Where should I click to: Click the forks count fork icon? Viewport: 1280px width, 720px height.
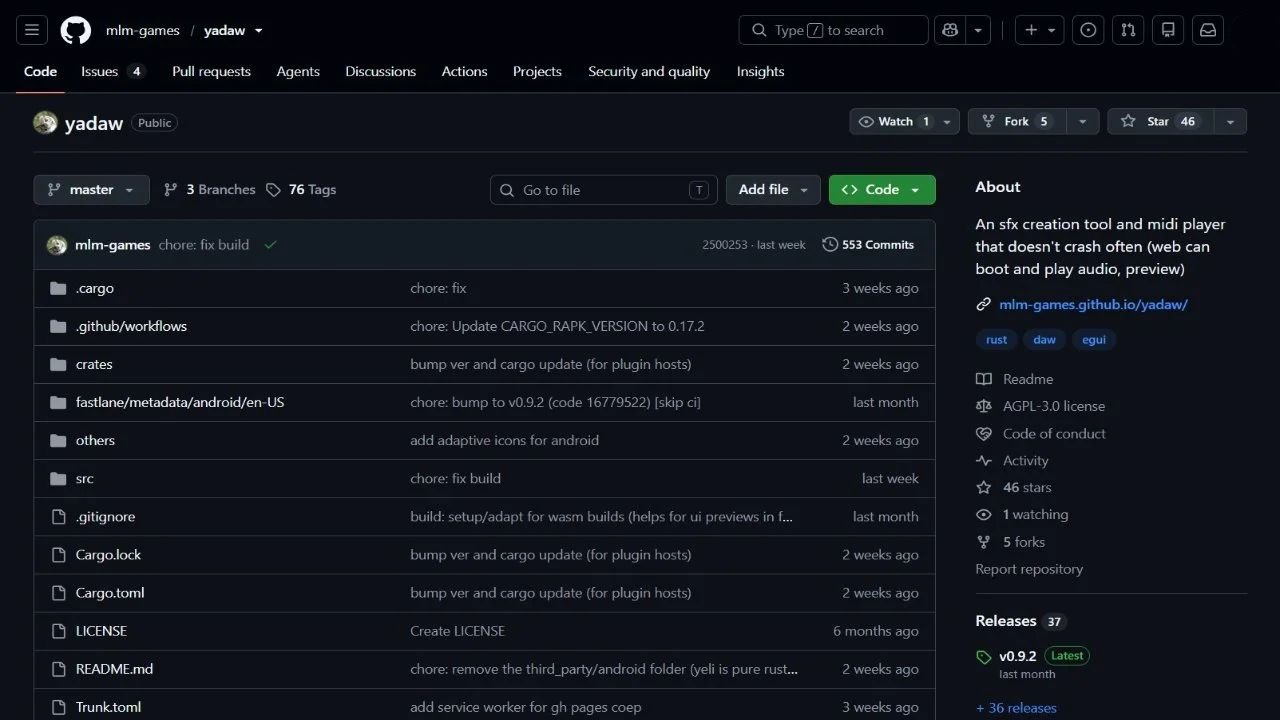984,542
